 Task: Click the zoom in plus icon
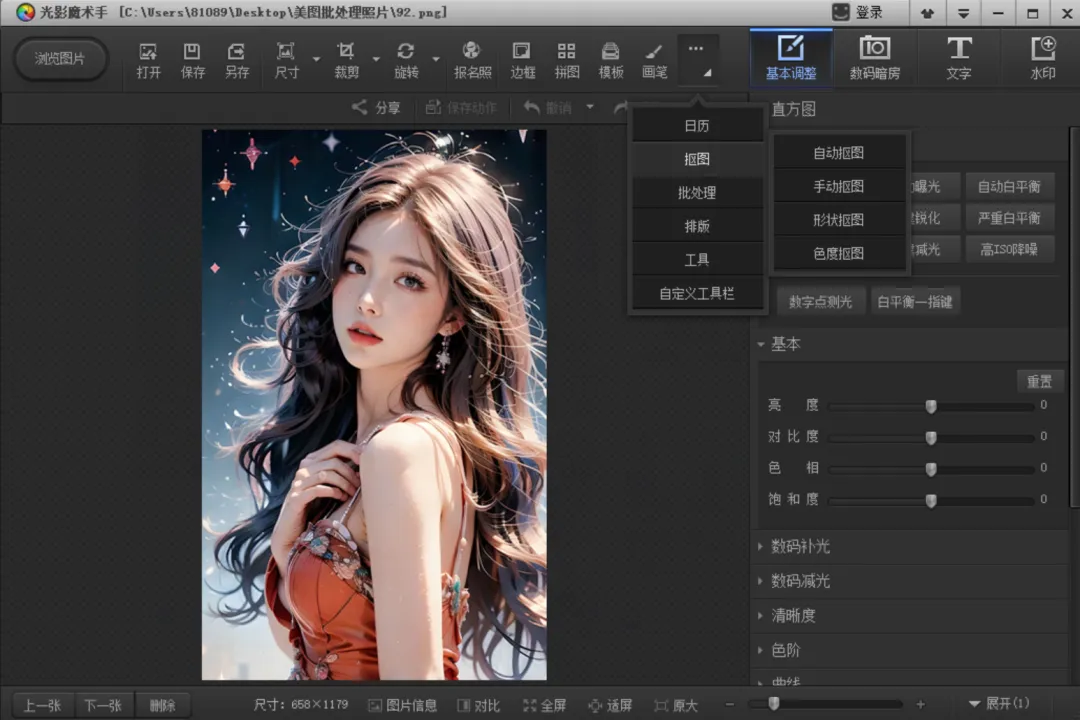click(x=920, y=704)
